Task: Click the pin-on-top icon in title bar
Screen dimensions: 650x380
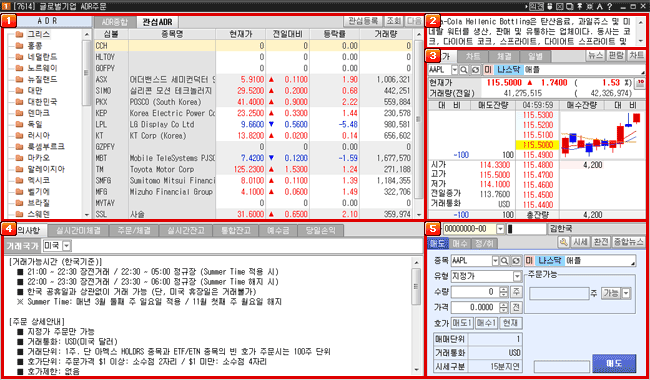Action: pos(580,7)
